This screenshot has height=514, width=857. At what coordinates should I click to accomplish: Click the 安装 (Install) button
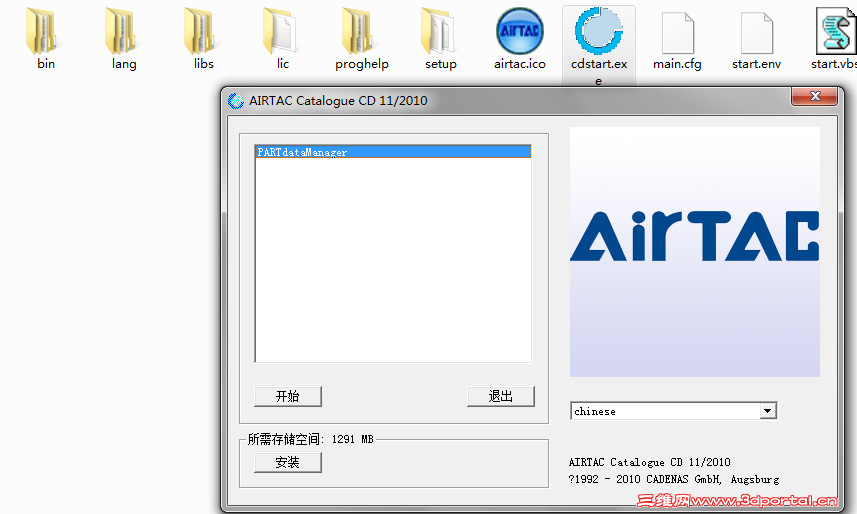point(287,463)
